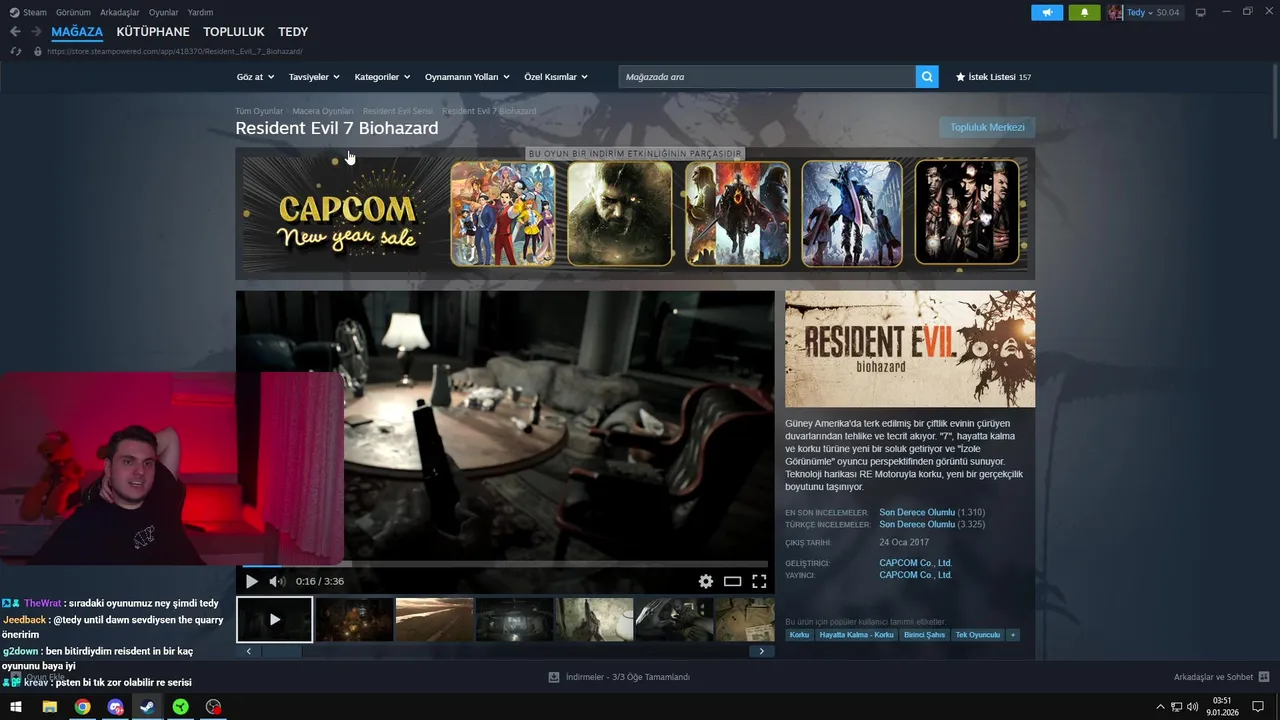The height and width of the screenshot is (720, 1280).
Task: Click the Hayatta Kalma - Korku tag
Action: tap(857, 635)
